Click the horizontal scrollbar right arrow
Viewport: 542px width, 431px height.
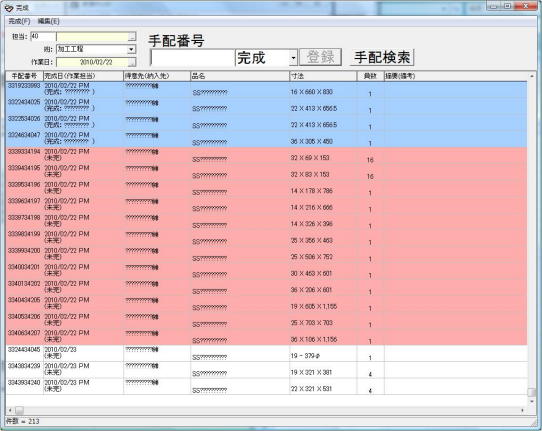(522, 410)
